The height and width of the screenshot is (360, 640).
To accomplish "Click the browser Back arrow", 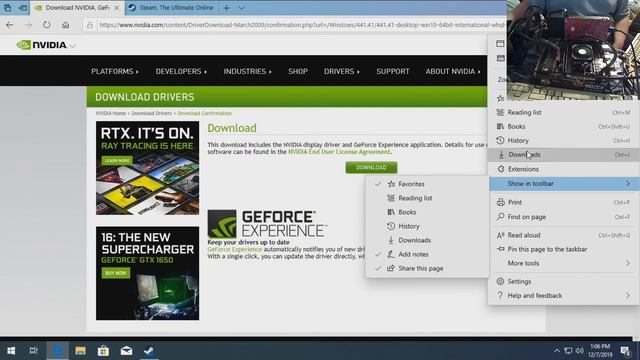I will [9, 25].
